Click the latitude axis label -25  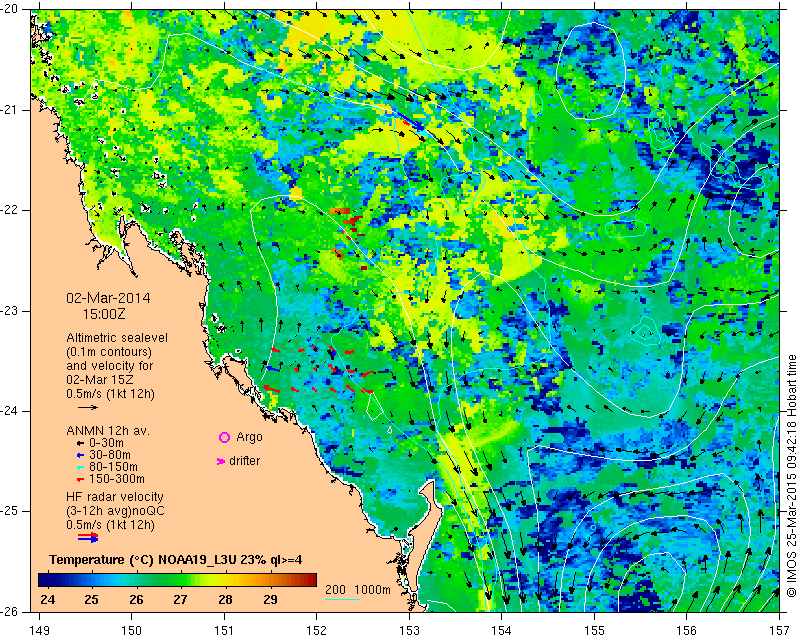click(10, 511)
